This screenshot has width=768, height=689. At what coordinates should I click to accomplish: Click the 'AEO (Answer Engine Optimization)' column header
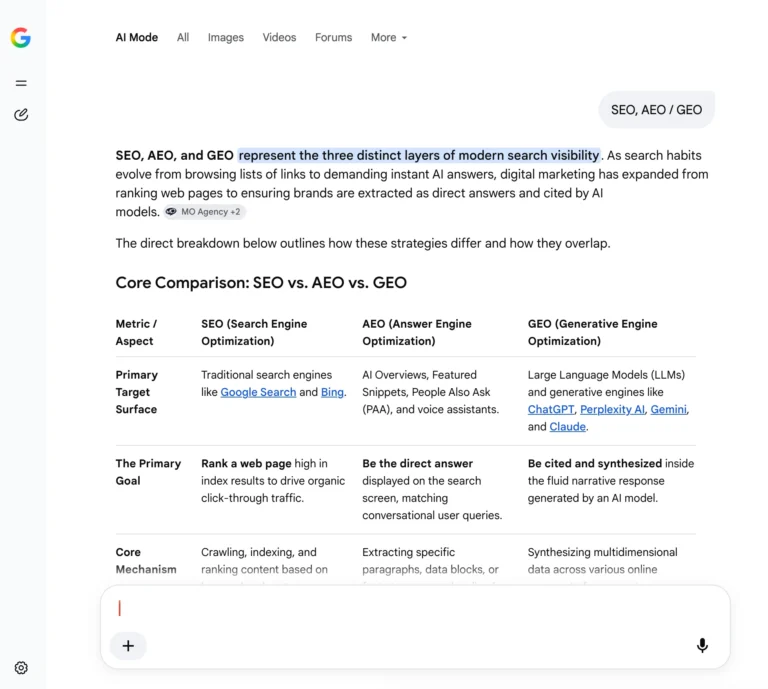pos(417,333)
